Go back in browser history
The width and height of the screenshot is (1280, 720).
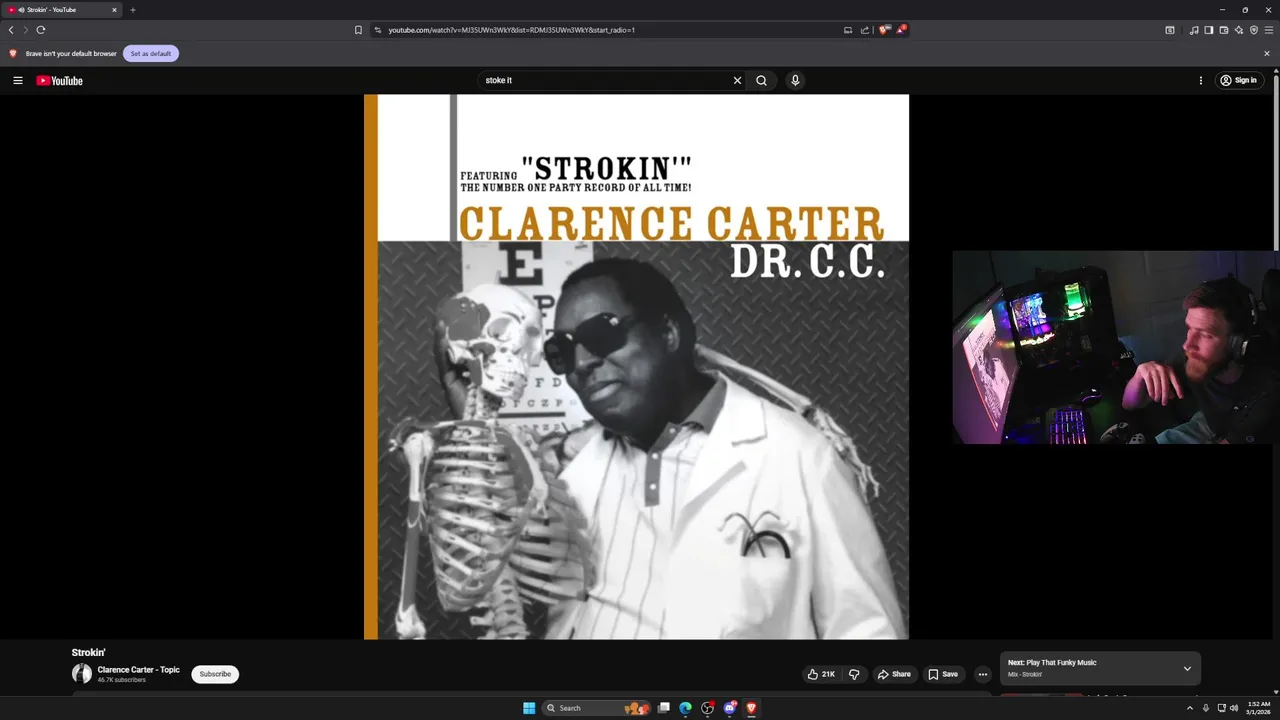click(x=11, y=30)
